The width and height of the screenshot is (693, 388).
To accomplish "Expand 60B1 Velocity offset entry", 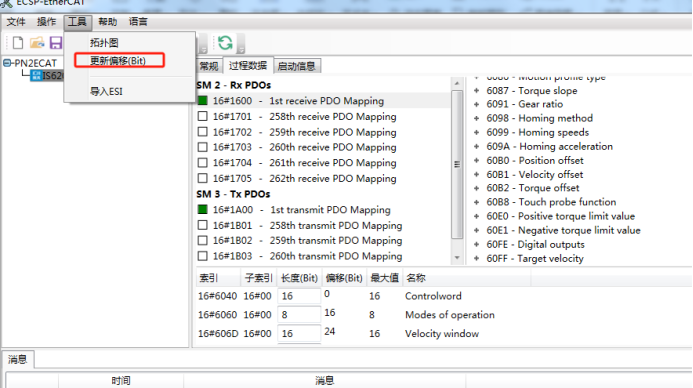I will (476, 175).
